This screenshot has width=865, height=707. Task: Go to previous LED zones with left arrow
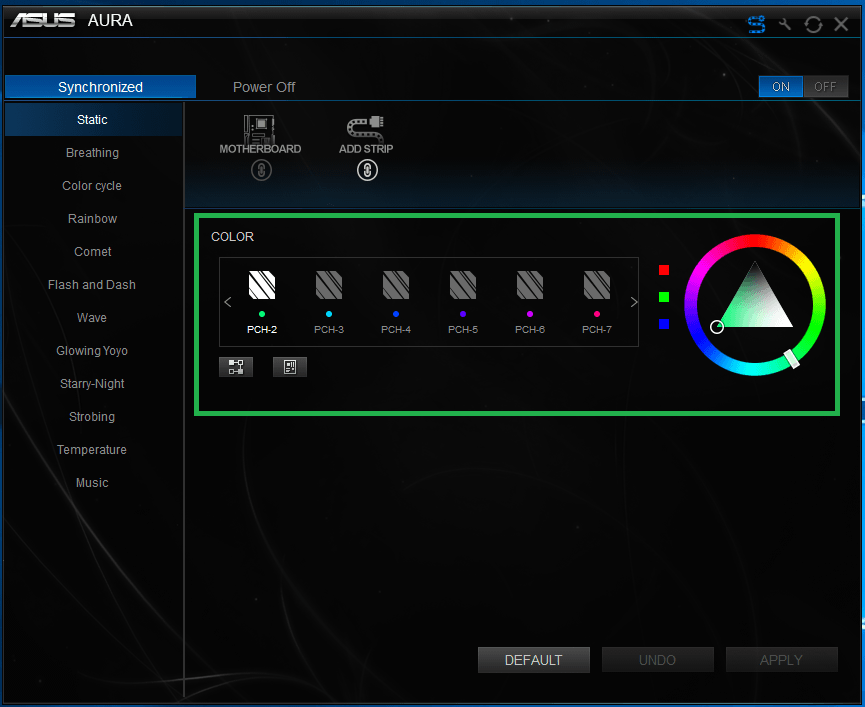click(228, 302)
